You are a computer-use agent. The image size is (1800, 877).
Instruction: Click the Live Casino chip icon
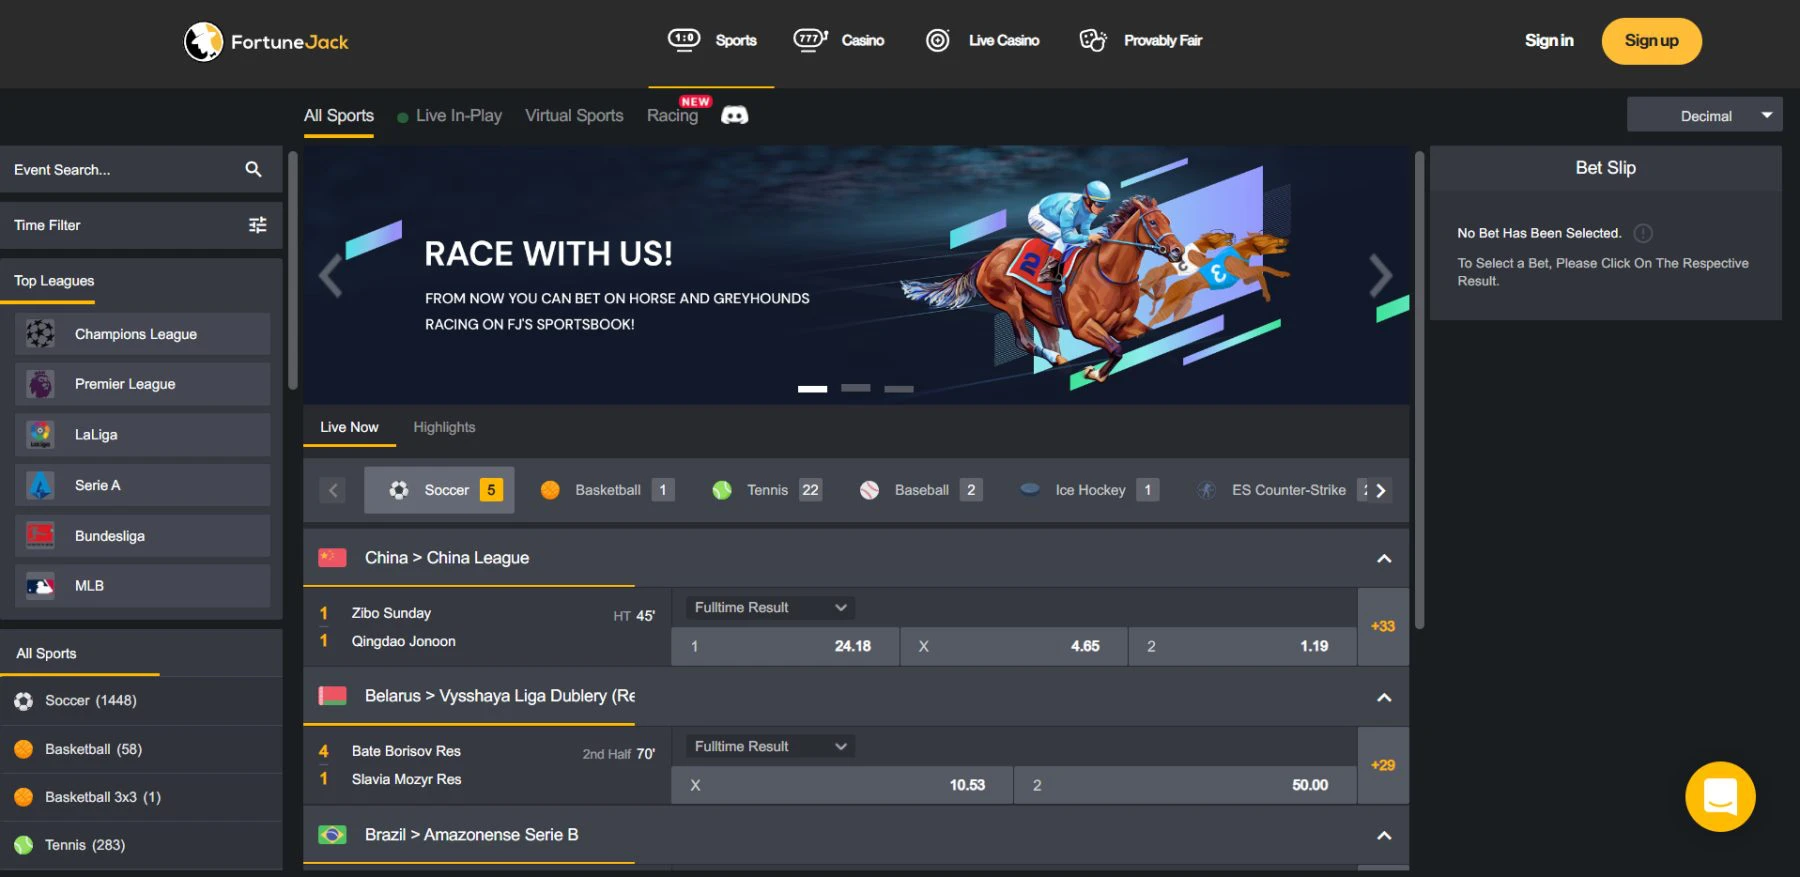(x=937, y=40)
